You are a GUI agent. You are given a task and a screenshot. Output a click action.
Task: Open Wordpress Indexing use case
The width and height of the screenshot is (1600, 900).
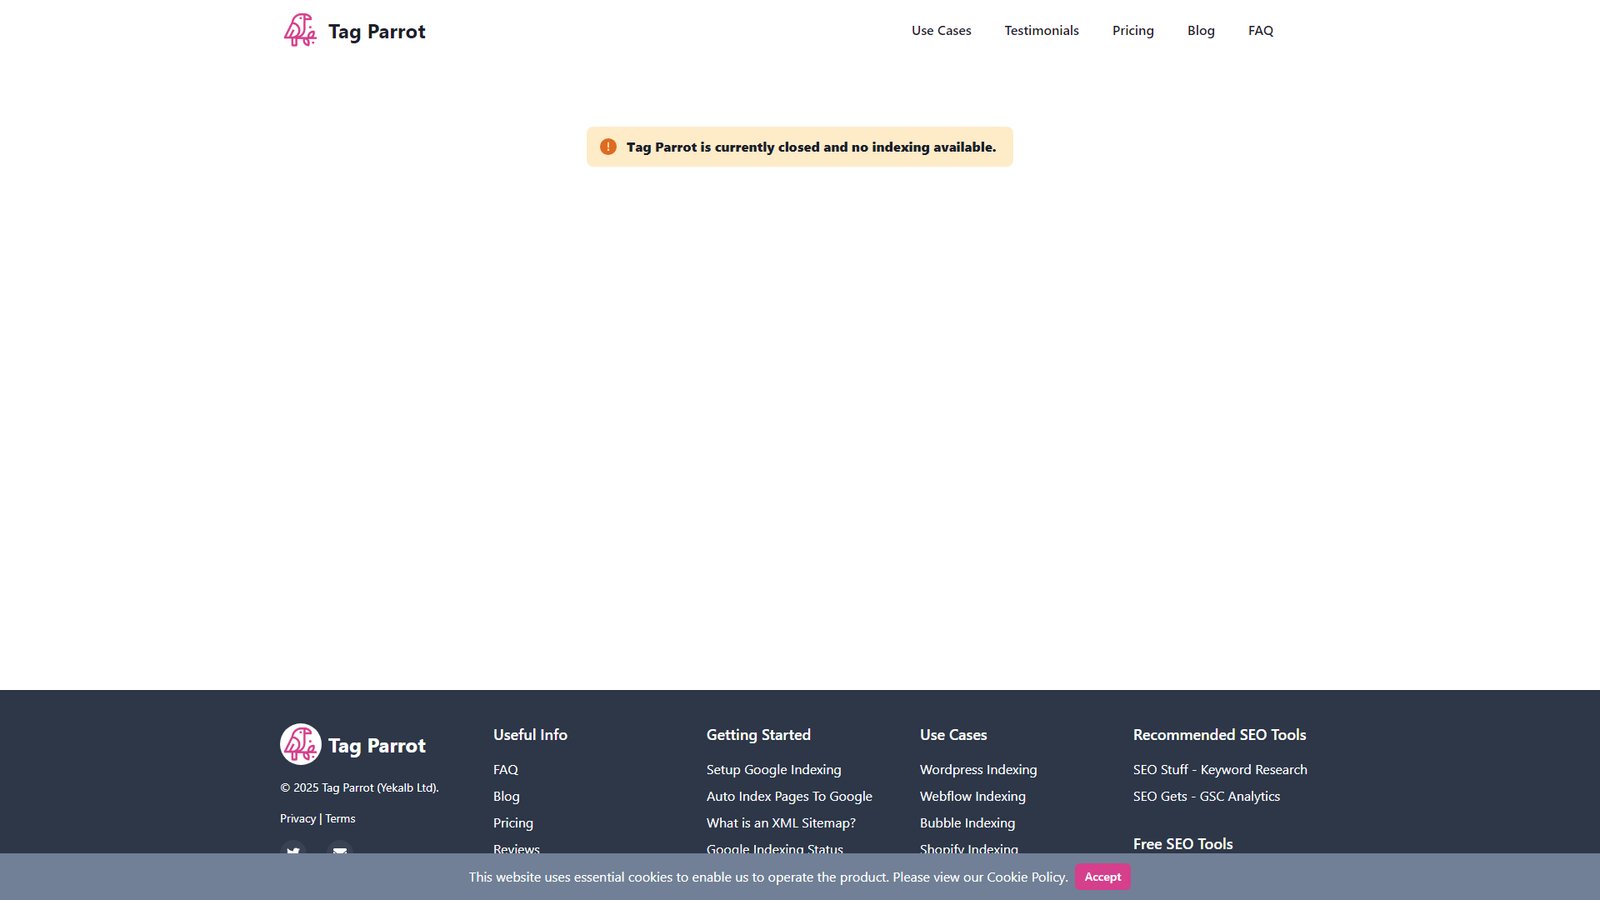point(978,770)
